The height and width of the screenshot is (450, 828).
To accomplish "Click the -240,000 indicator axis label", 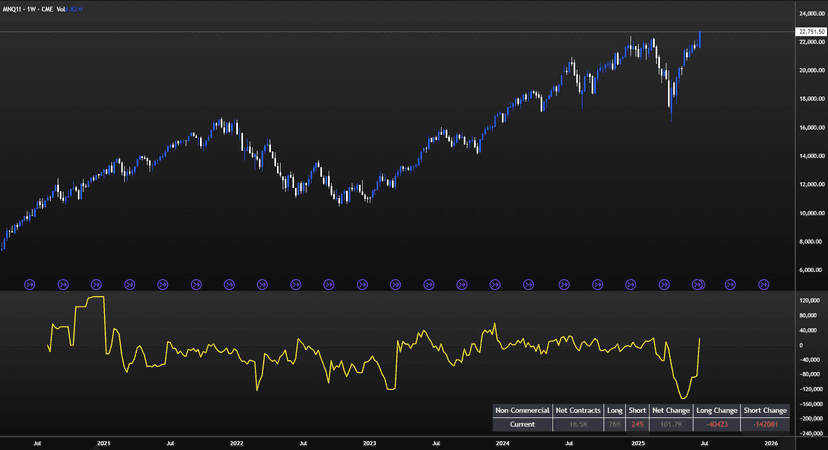I will pos(810,433).
